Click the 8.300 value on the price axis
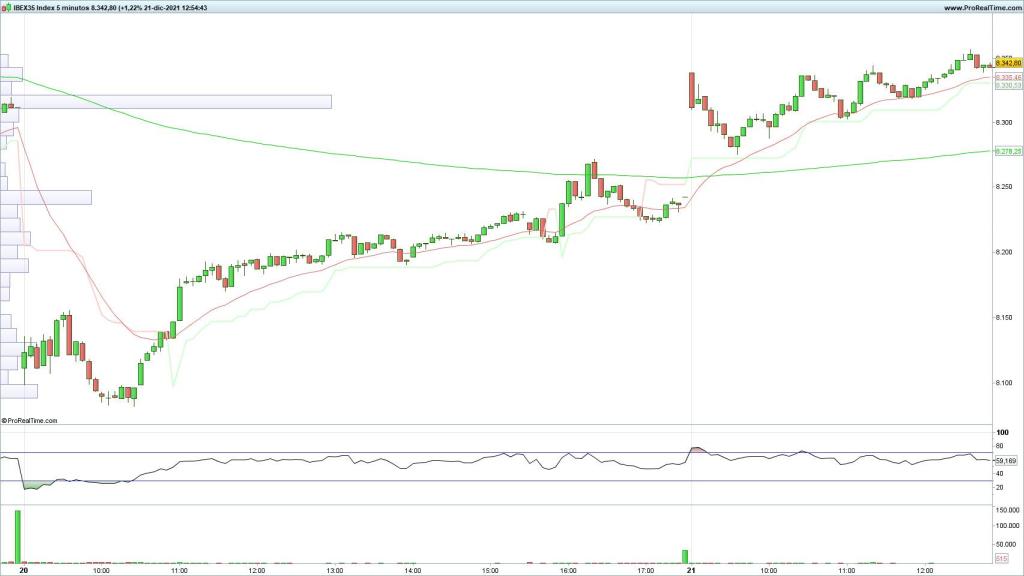The height and width of the screenshot is (576, 1024). tap(1005, 121)
